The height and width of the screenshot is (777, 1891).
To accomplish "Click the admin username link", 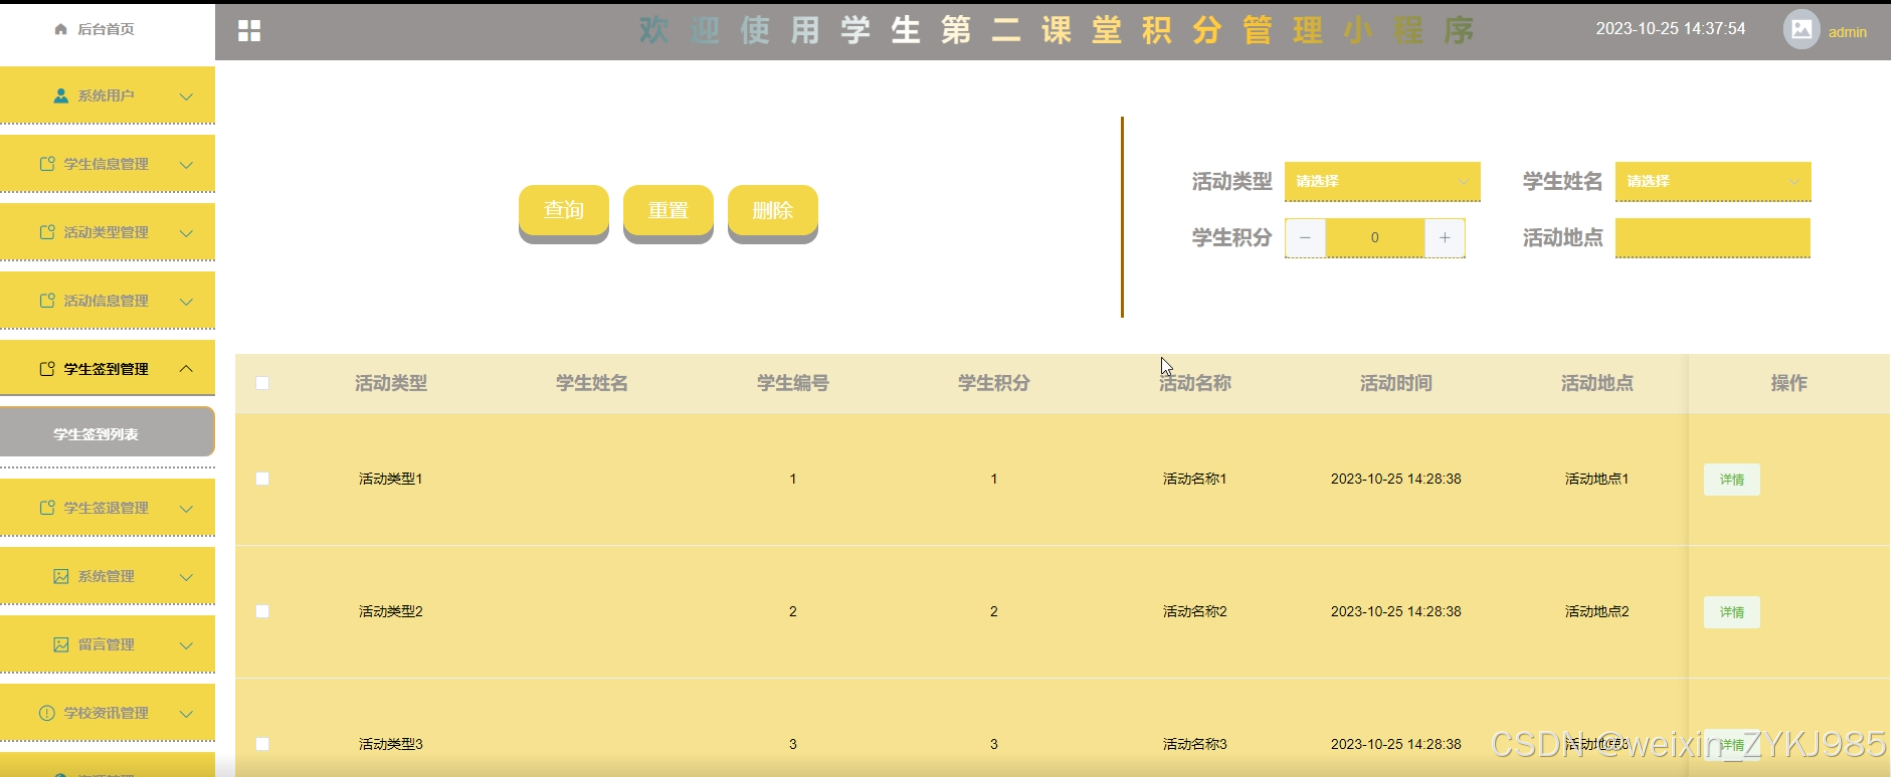I will click(x=1847, y=32).
